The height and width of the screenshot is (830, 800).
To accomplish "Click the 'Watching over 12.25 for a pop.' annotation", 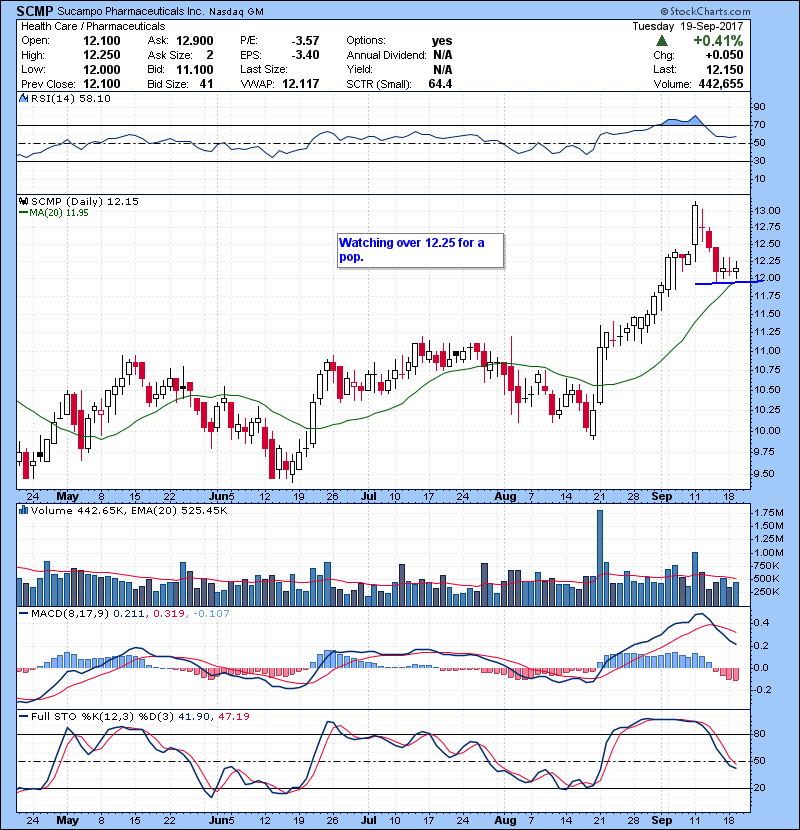I will tap(420, 250).
